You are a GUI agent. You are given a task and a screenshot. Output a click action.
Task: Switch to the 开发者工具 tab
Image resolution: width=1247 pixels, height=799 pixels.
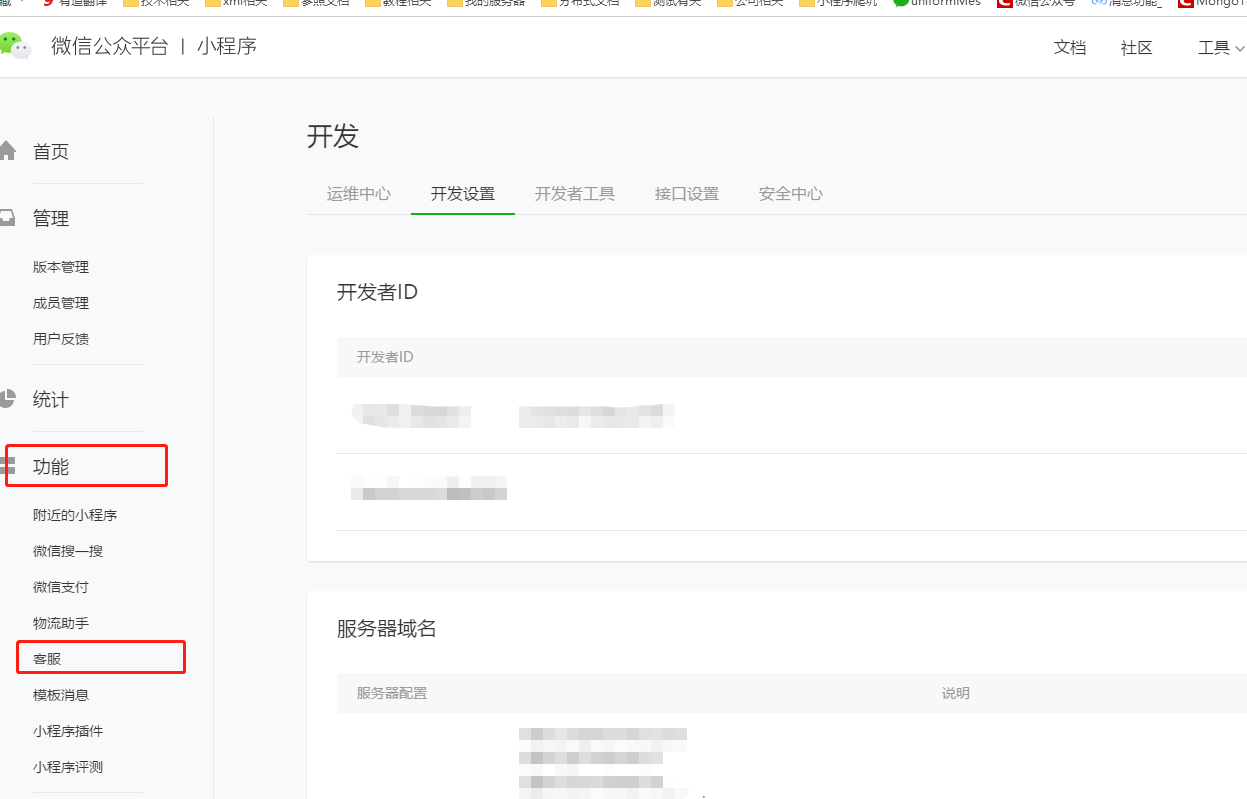575,194
